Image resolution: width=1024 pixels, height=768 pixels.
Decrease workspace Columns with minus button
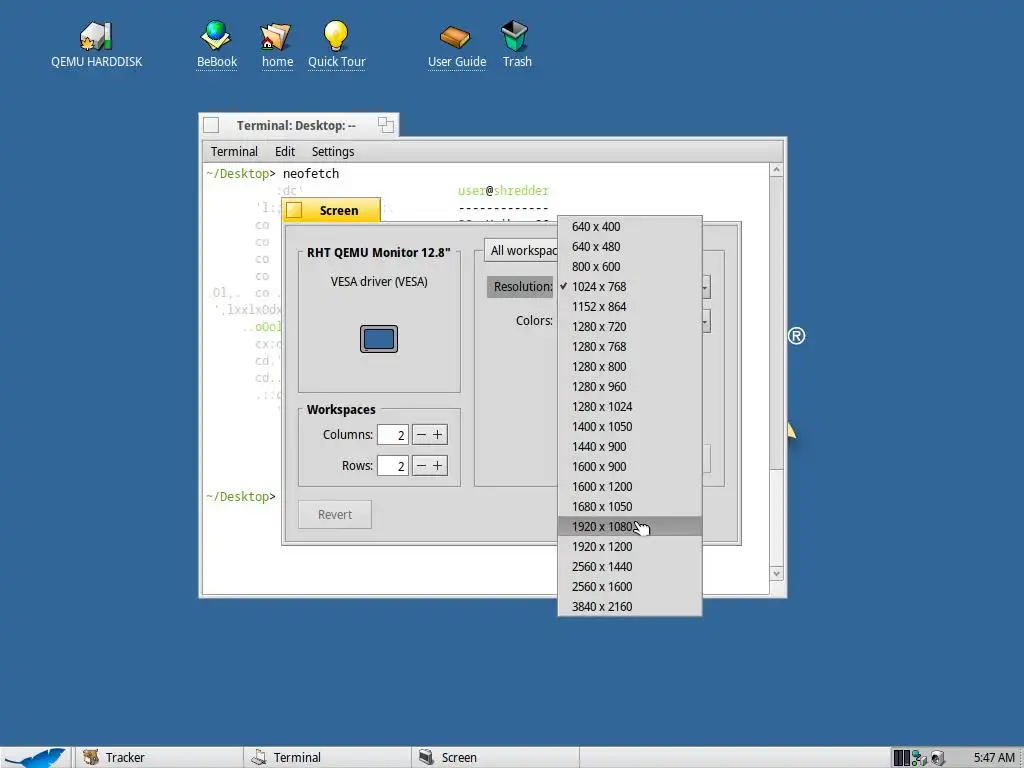click(421, 434)
